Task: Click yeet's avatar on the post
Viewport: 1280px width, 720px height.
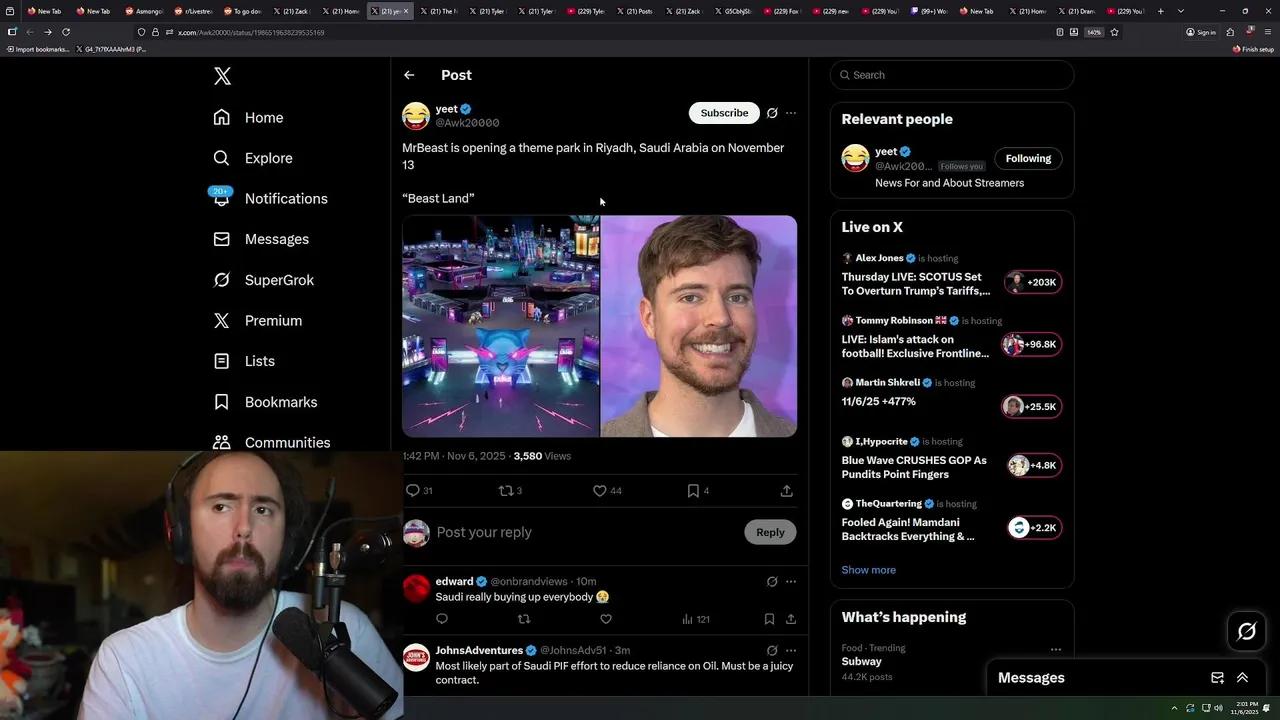Action: click(416, 116)
